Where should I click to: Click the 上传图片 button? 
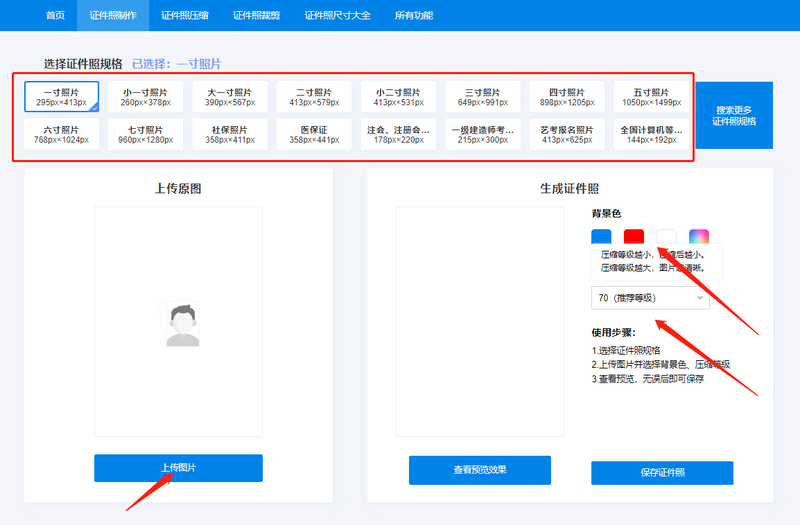178,468
